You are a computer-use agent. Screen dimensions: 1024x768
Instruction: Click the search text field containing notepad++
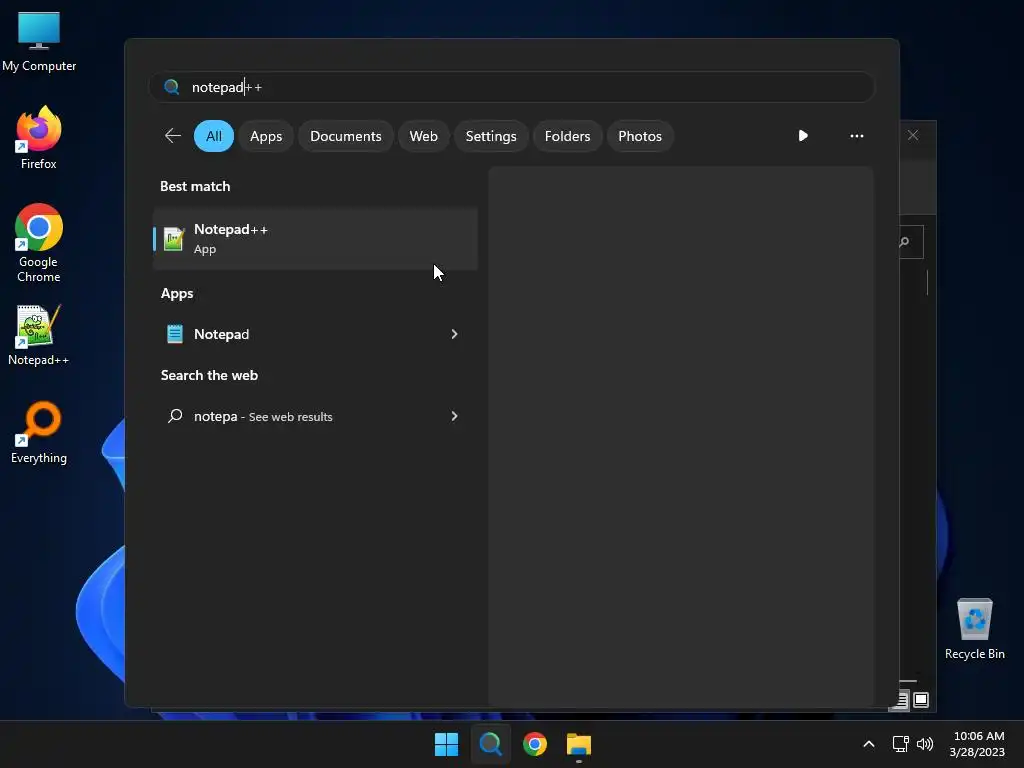[x=511, y=87]
